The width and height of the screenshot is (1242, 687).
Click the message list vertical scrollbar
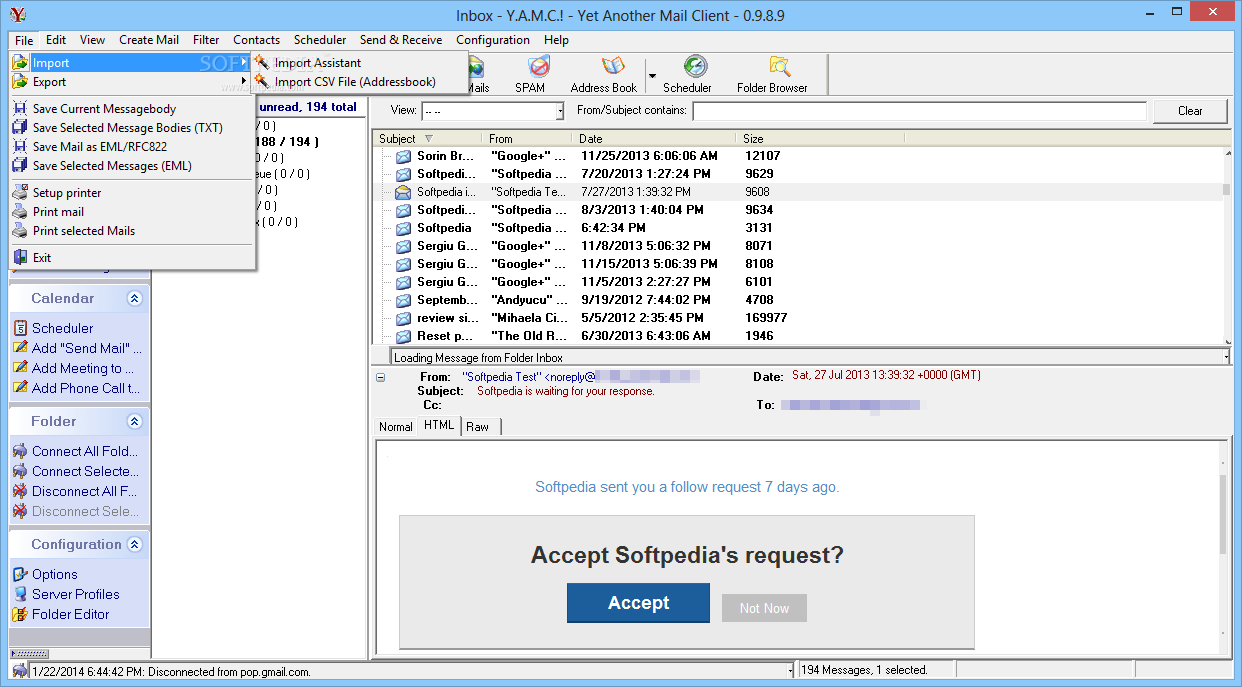1225,245
